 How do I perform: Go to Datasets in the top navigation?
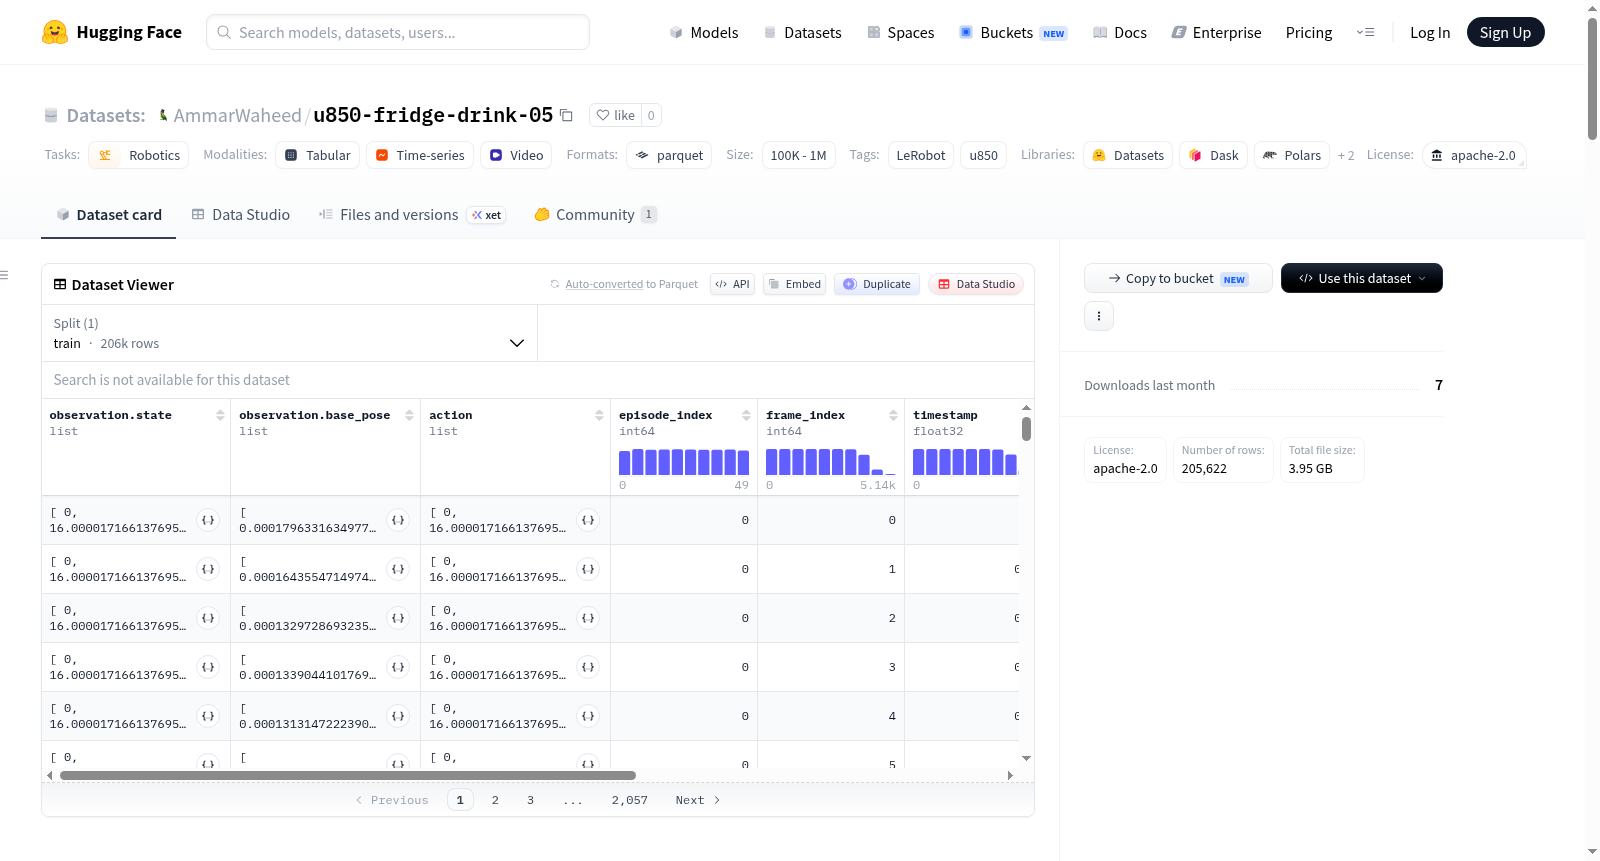(802, 32)
